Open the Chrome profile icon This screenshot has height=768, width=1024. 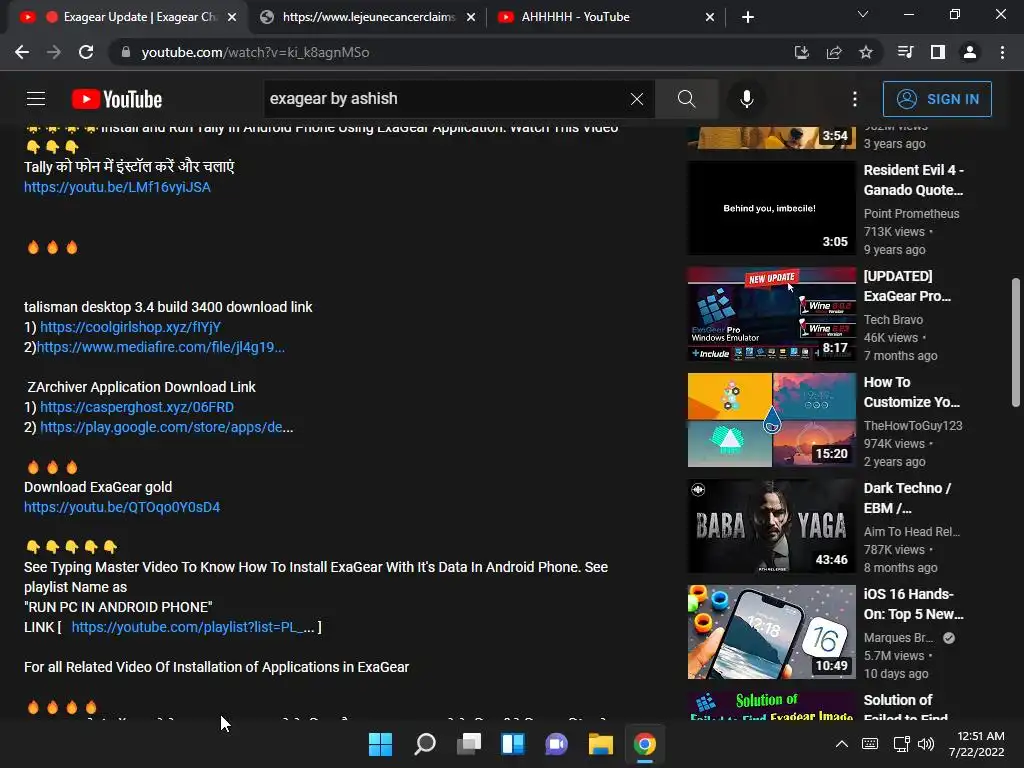click(x=970, y=52)
